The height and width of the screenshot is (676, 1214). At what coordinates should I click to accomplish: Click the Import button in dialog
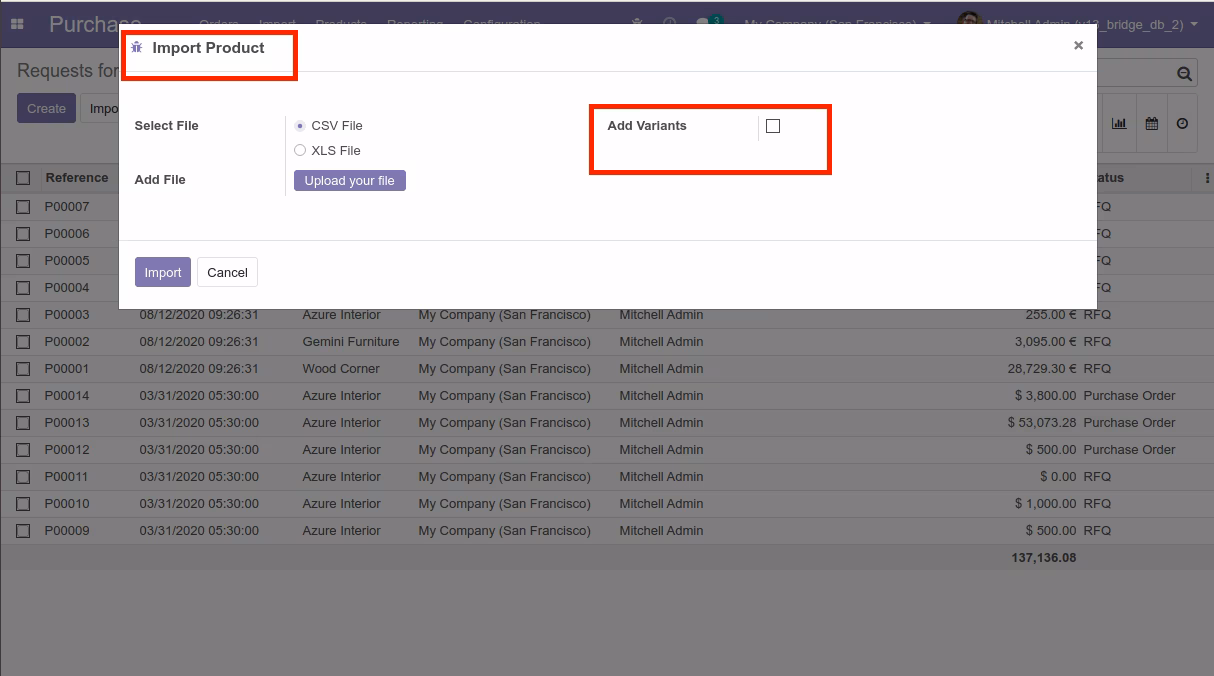point(163,272)
